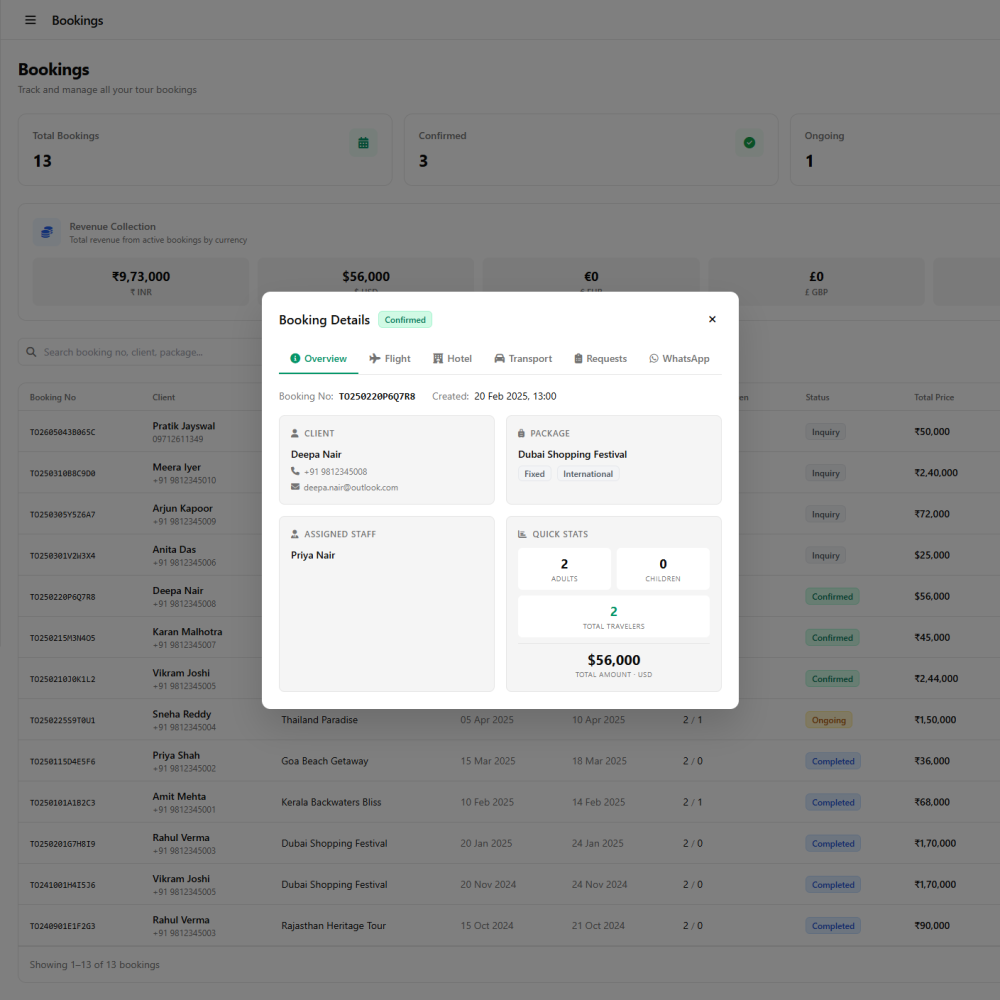1000x1000 pixels.
Task: Click booking number TO250220P6Q7R8 in dialog
Action: (x=377, y=397)
